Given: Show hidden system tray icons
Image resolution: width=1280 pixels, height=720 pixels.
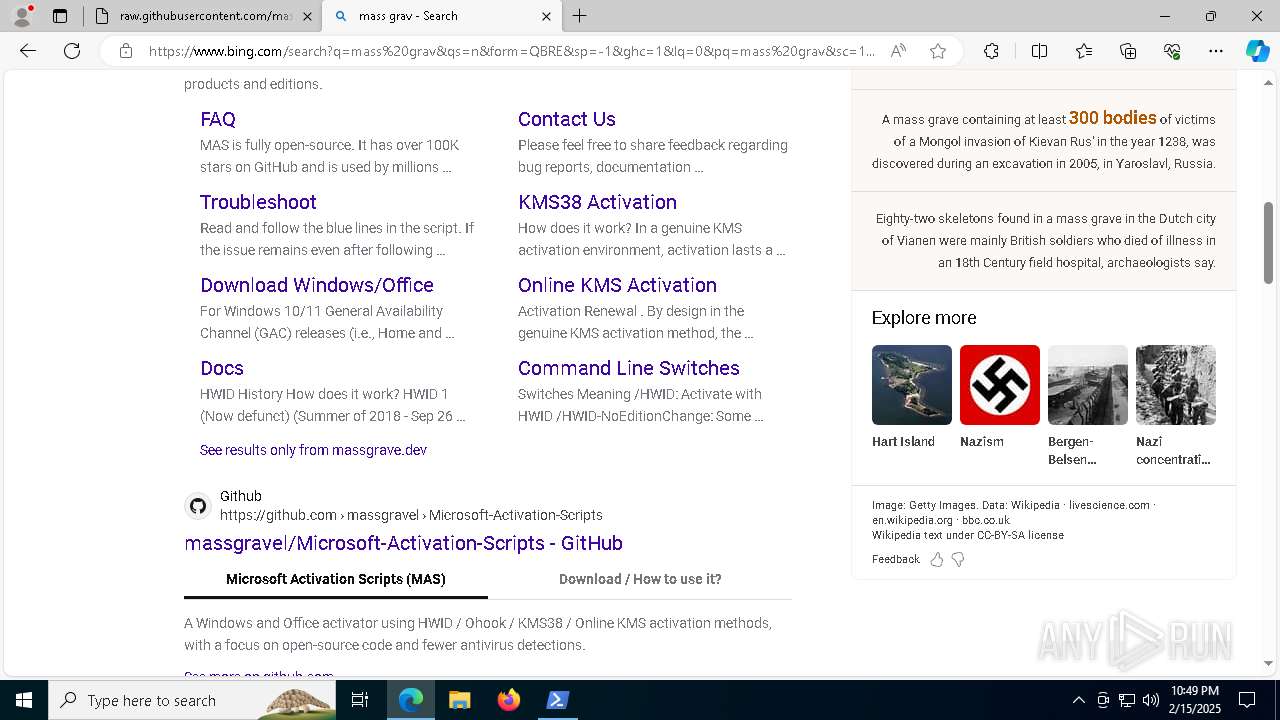Looking at the screenshot, I should (1078, 700).
